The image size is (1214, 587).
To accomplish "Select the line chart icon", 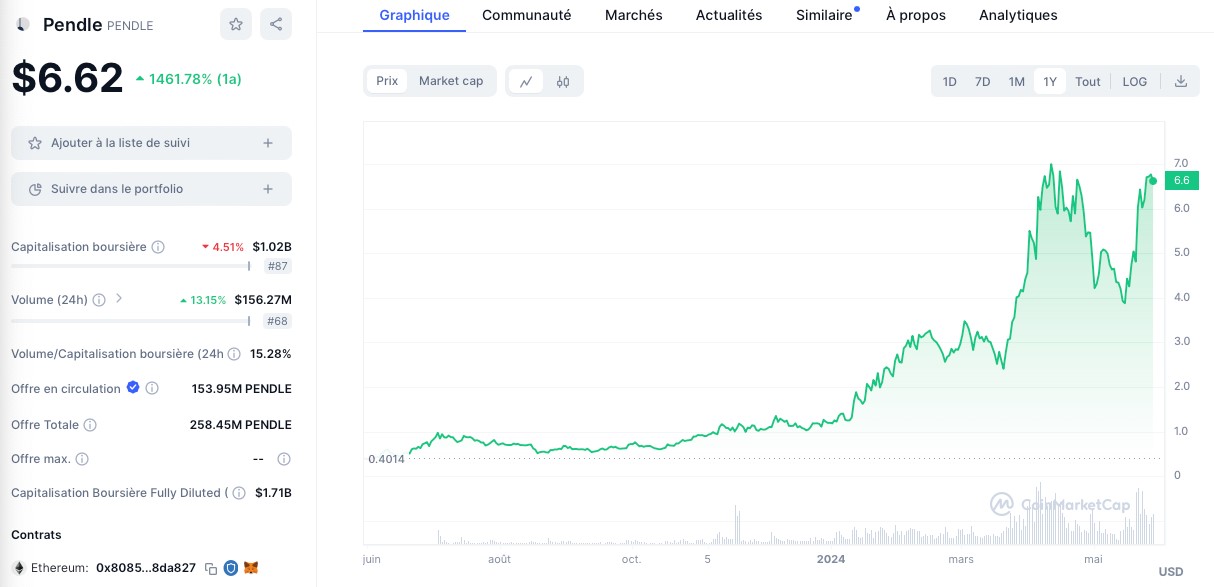I will click(526, 81).
